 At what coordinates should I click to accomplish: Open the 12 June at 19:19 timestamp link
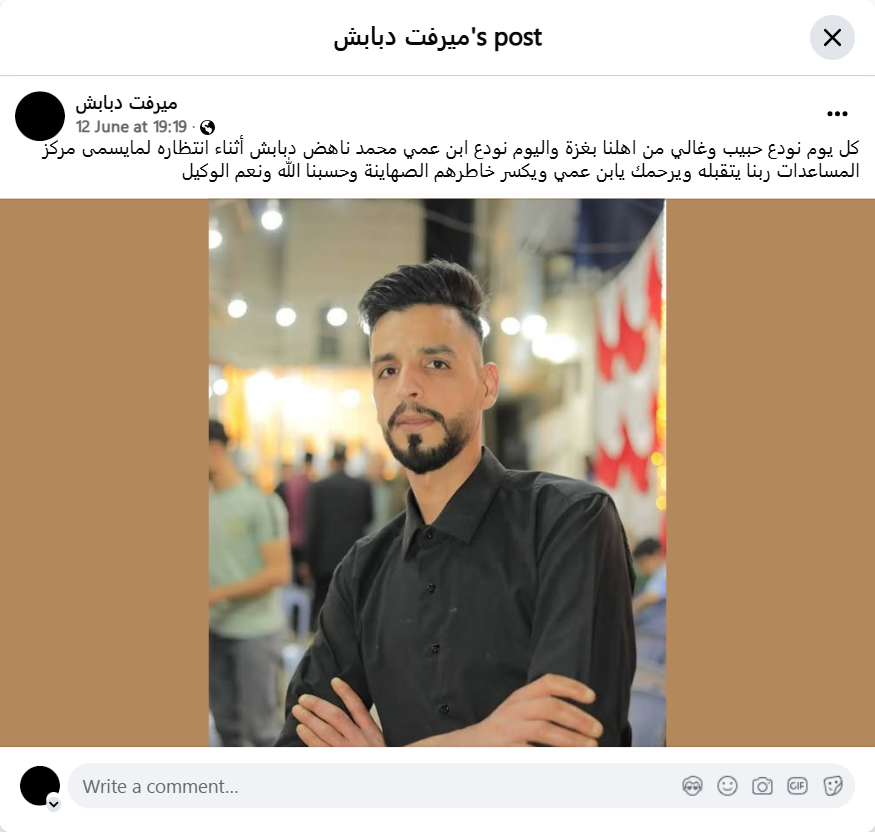point(131,127)
